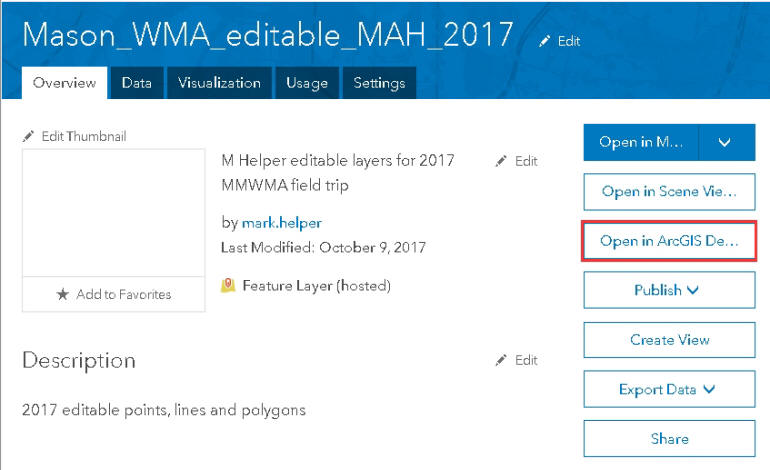Open the Visualization tab
Image resolution: width=770 pixels, height=470 pixels.
[x=219, y=83]
